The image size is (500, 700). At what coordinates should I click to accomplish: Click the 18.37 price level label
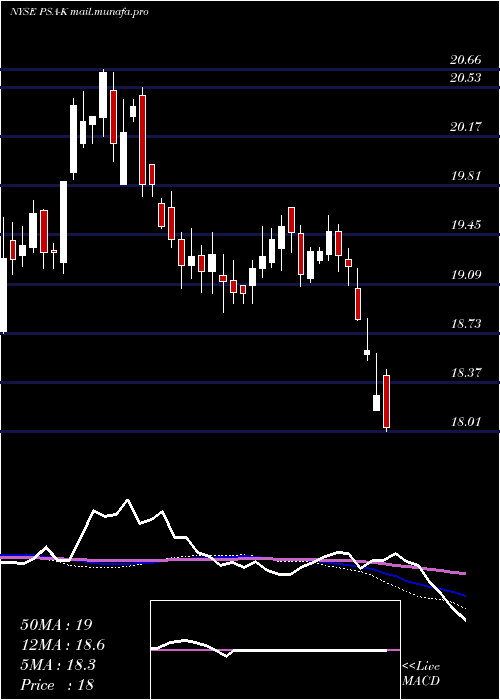point(466,373)
